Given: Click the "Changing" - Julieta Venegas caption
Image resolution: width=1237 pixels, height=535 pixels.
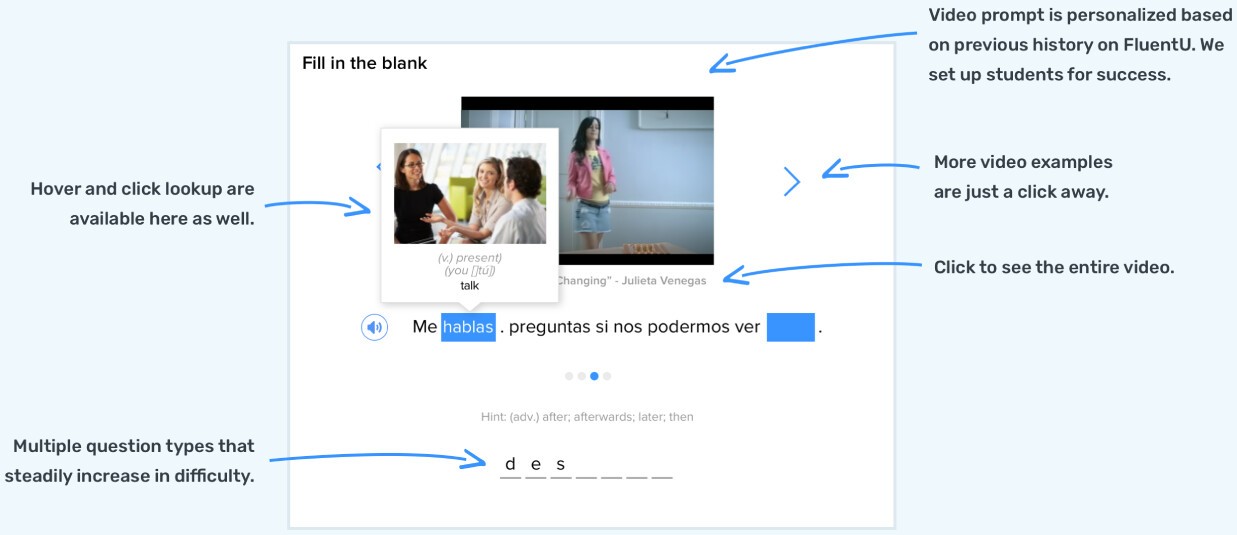Looking at the screenshot, I should [630, 281].
